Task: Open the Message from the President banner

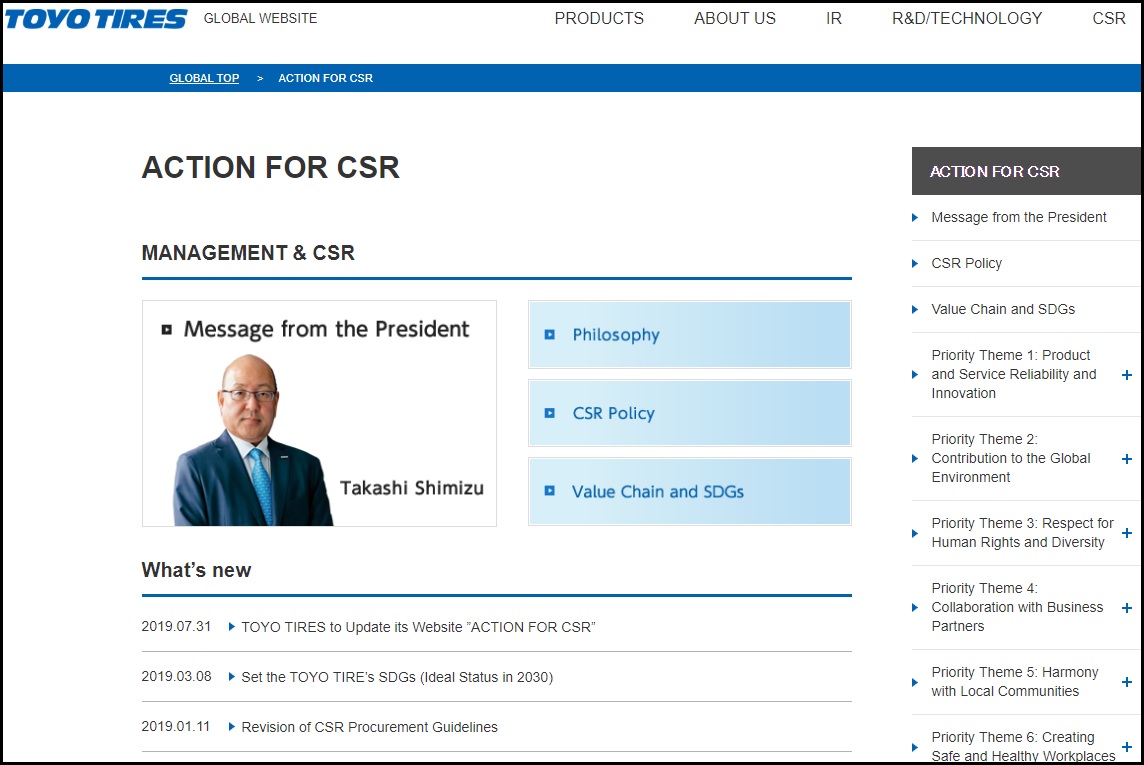Action: point(320,413)
